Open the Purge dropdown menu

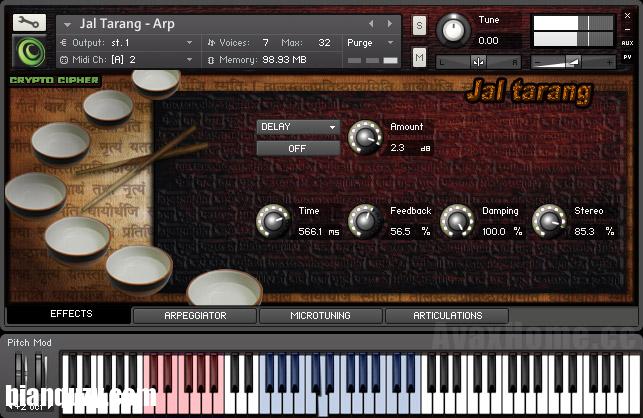pyautogui.click(x=370, y=43)
